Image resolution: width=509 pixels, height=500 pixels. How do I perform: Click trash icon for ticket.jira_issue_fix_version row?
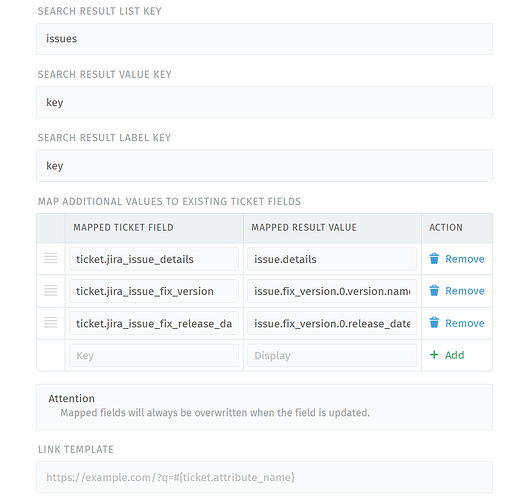(434, 290)
